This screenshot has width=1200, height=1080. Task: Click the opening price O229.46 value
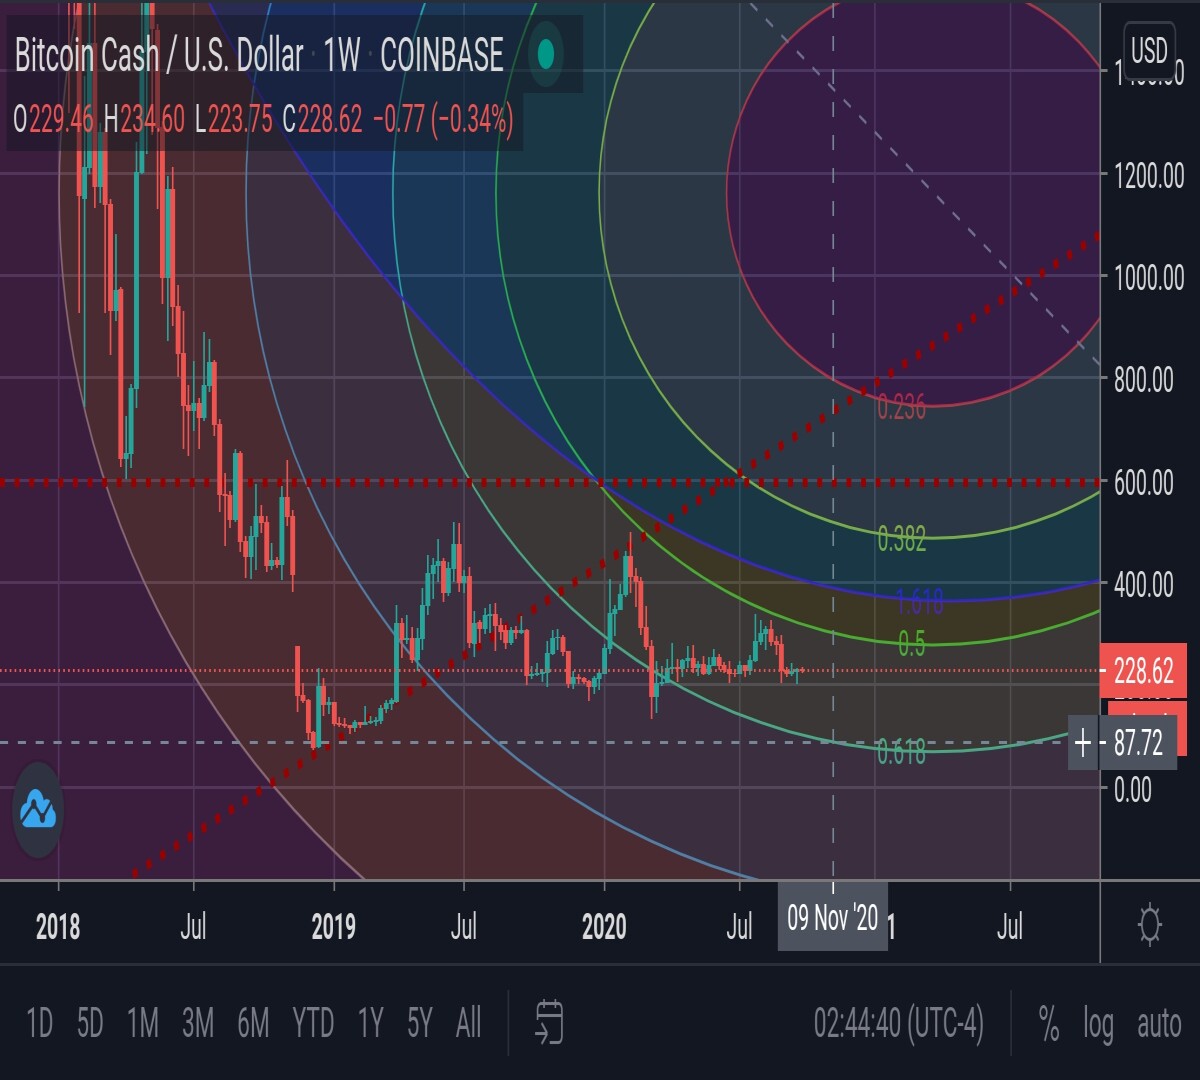(x=53, y=120)
